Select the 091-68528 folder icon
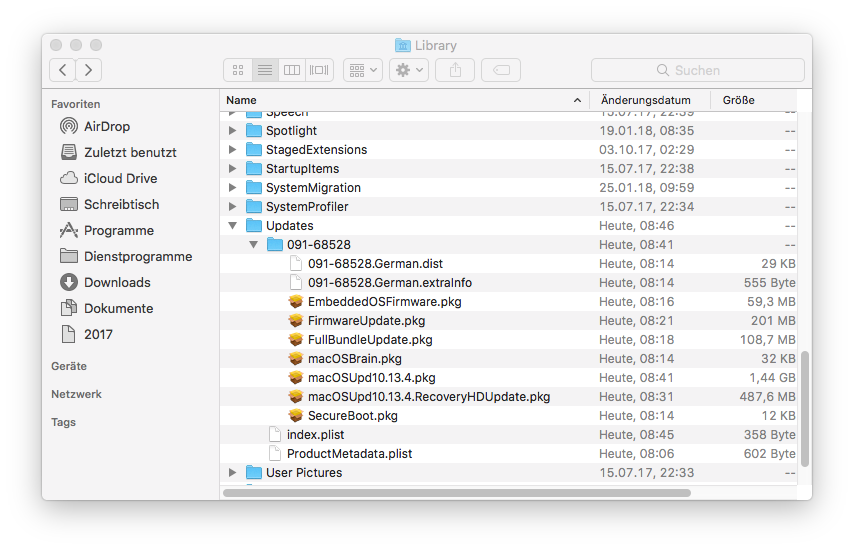The width and height of the screenshot is (854, 550). pyautogui.click(x=275, y=245)
